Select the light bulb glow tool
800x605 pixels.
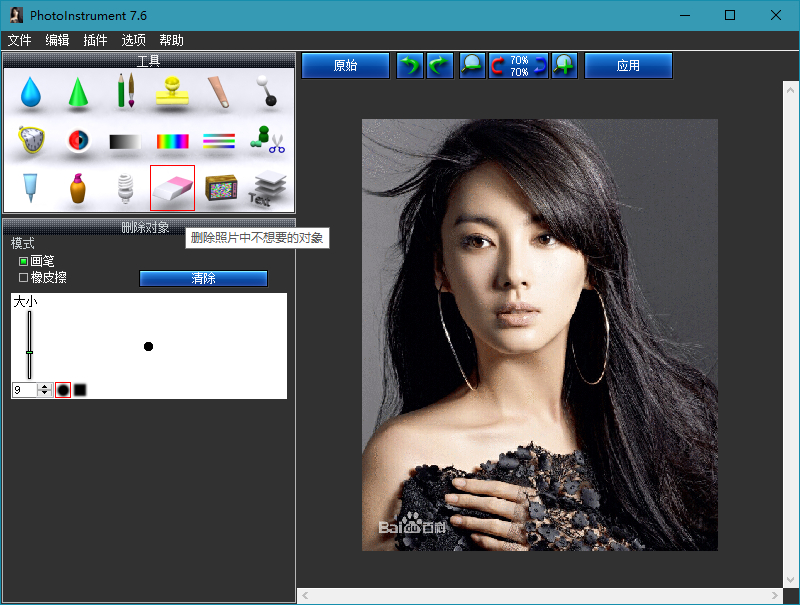point(126,186)
